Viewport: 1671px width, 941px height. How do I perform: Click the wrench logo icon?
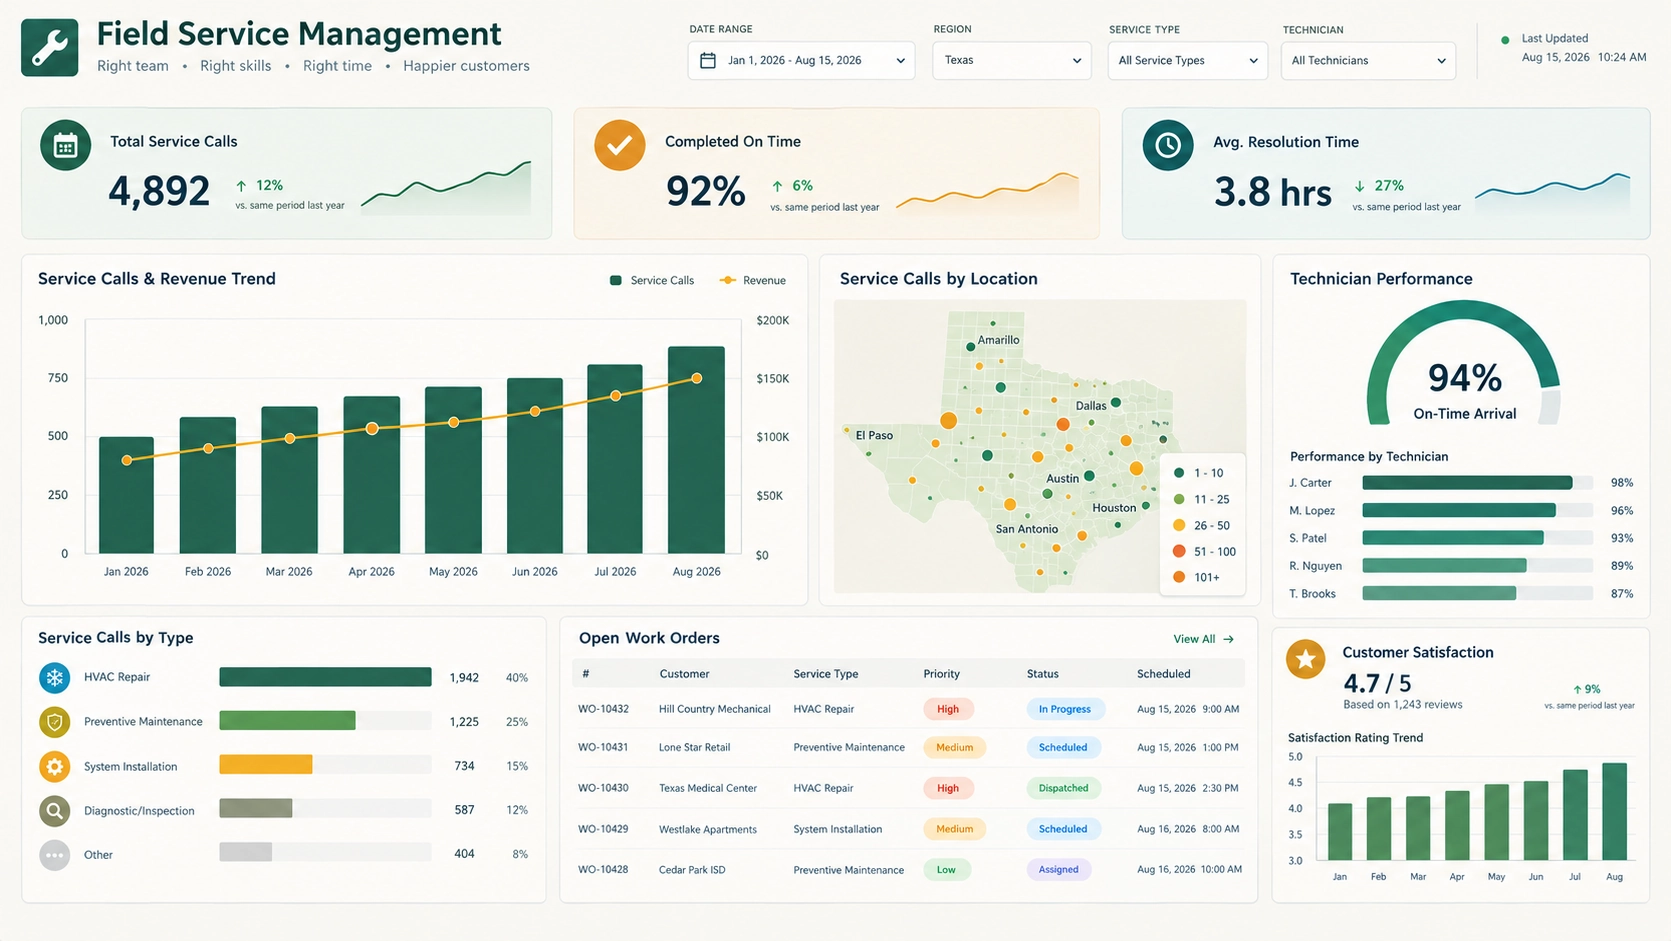(49, 47)
